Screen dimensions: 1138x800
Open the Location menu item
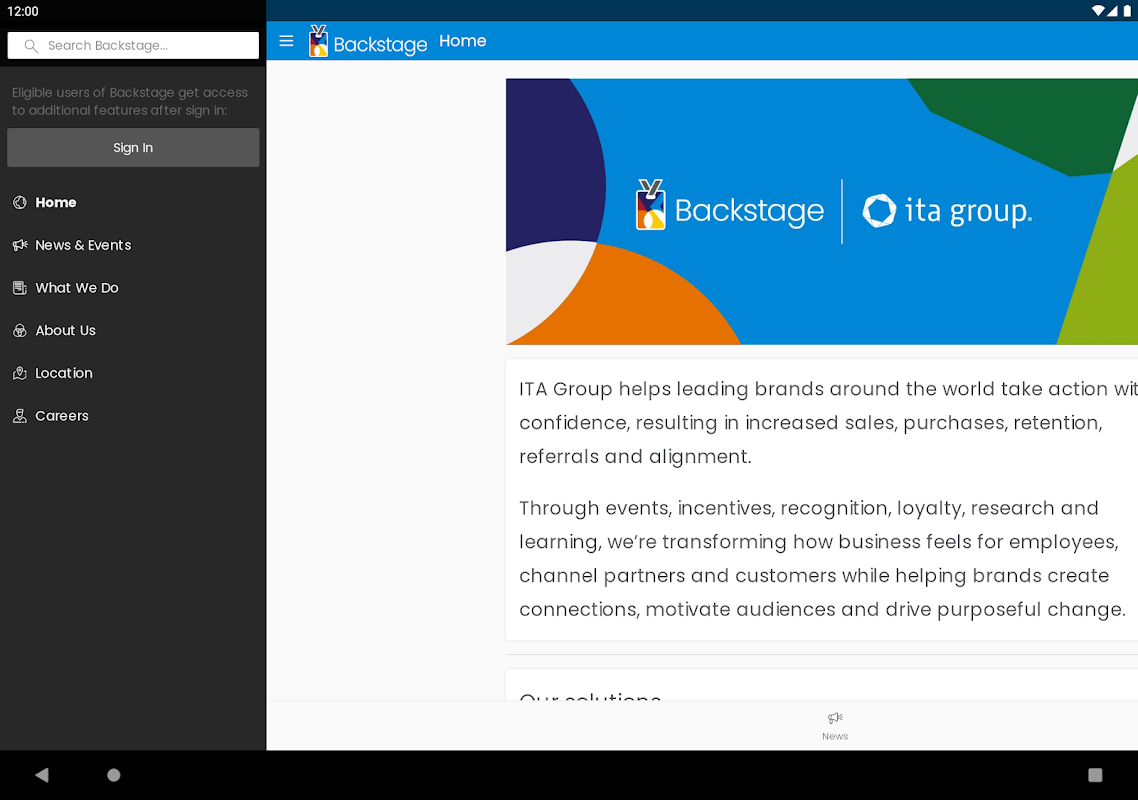(133, 373)
